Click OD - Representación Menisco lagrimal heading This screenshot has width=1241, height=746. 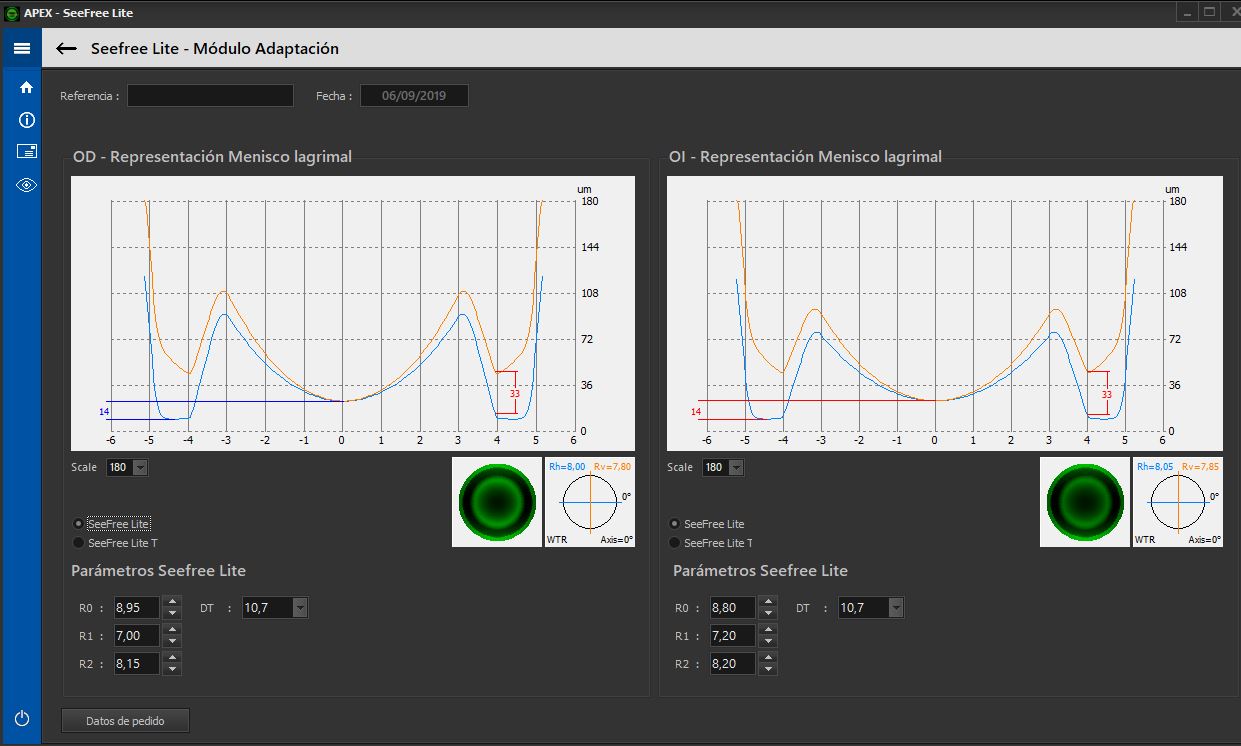212,156
